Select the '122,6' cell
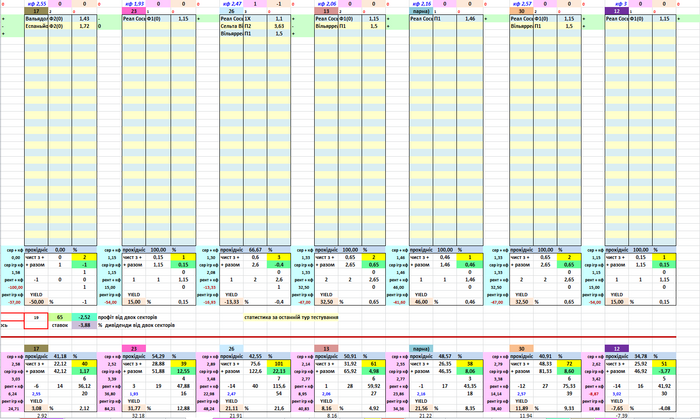 [255, 371]
